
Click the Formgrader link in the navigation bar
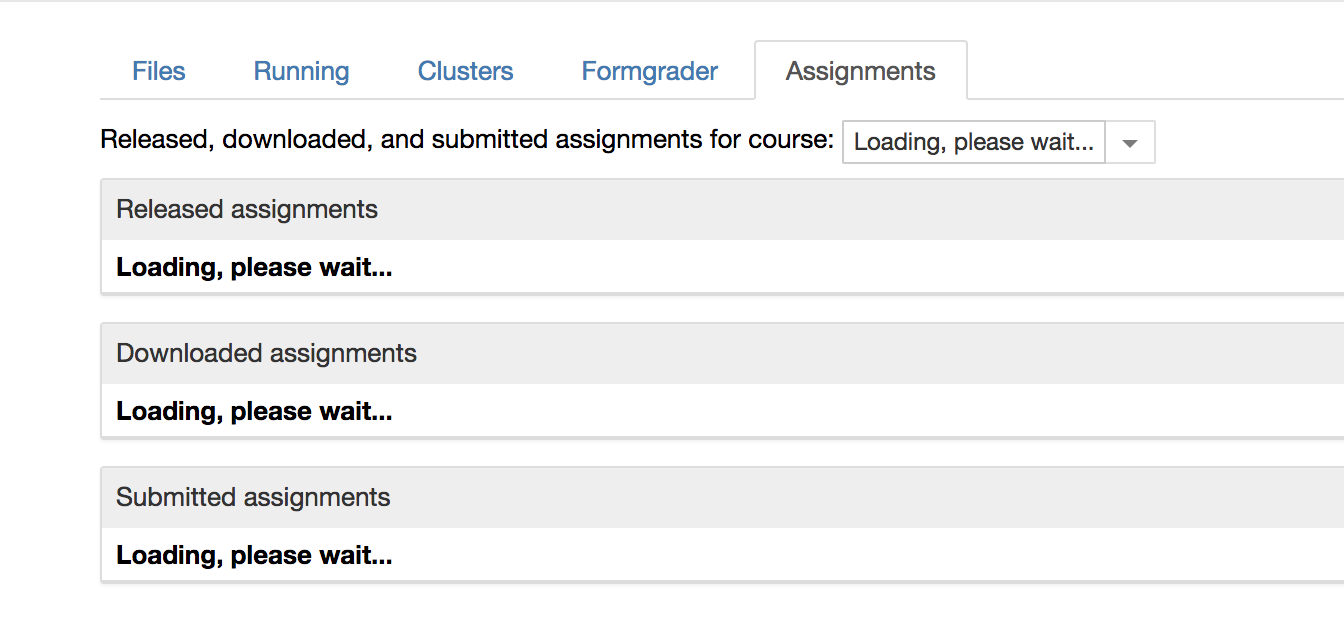[648, 70]
